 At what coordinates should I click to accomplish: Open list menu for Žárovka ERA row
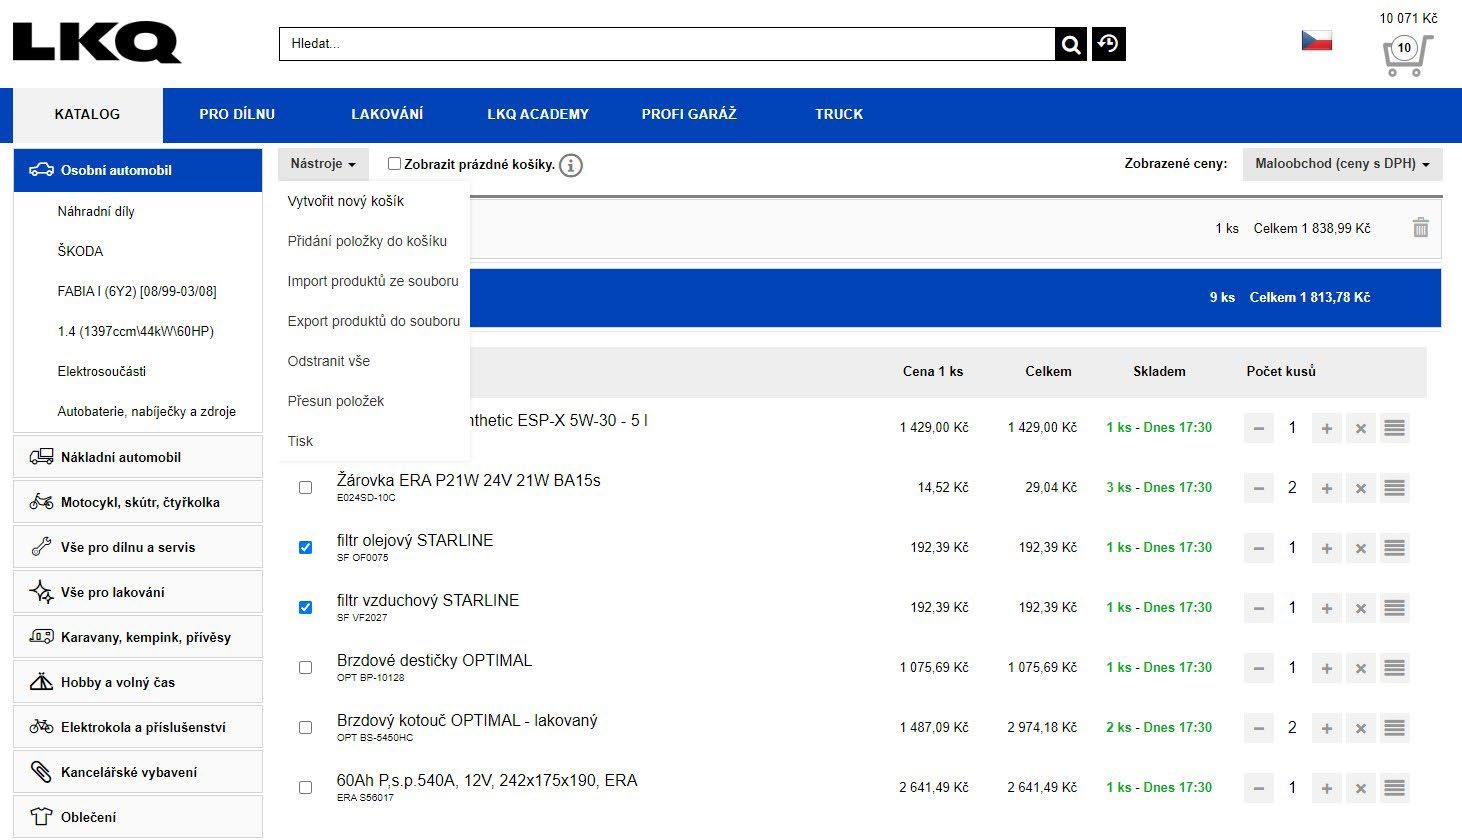tap(1394, 488)
